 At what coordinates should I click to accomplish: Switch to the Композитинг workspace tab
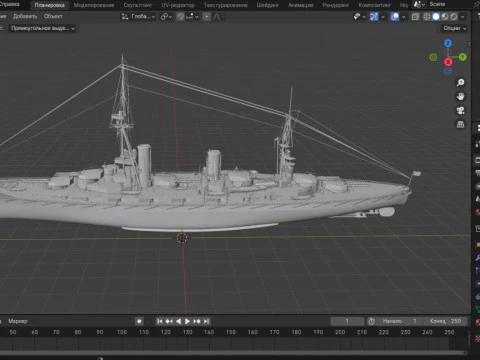pyautogui.click(x=374, y=5)
